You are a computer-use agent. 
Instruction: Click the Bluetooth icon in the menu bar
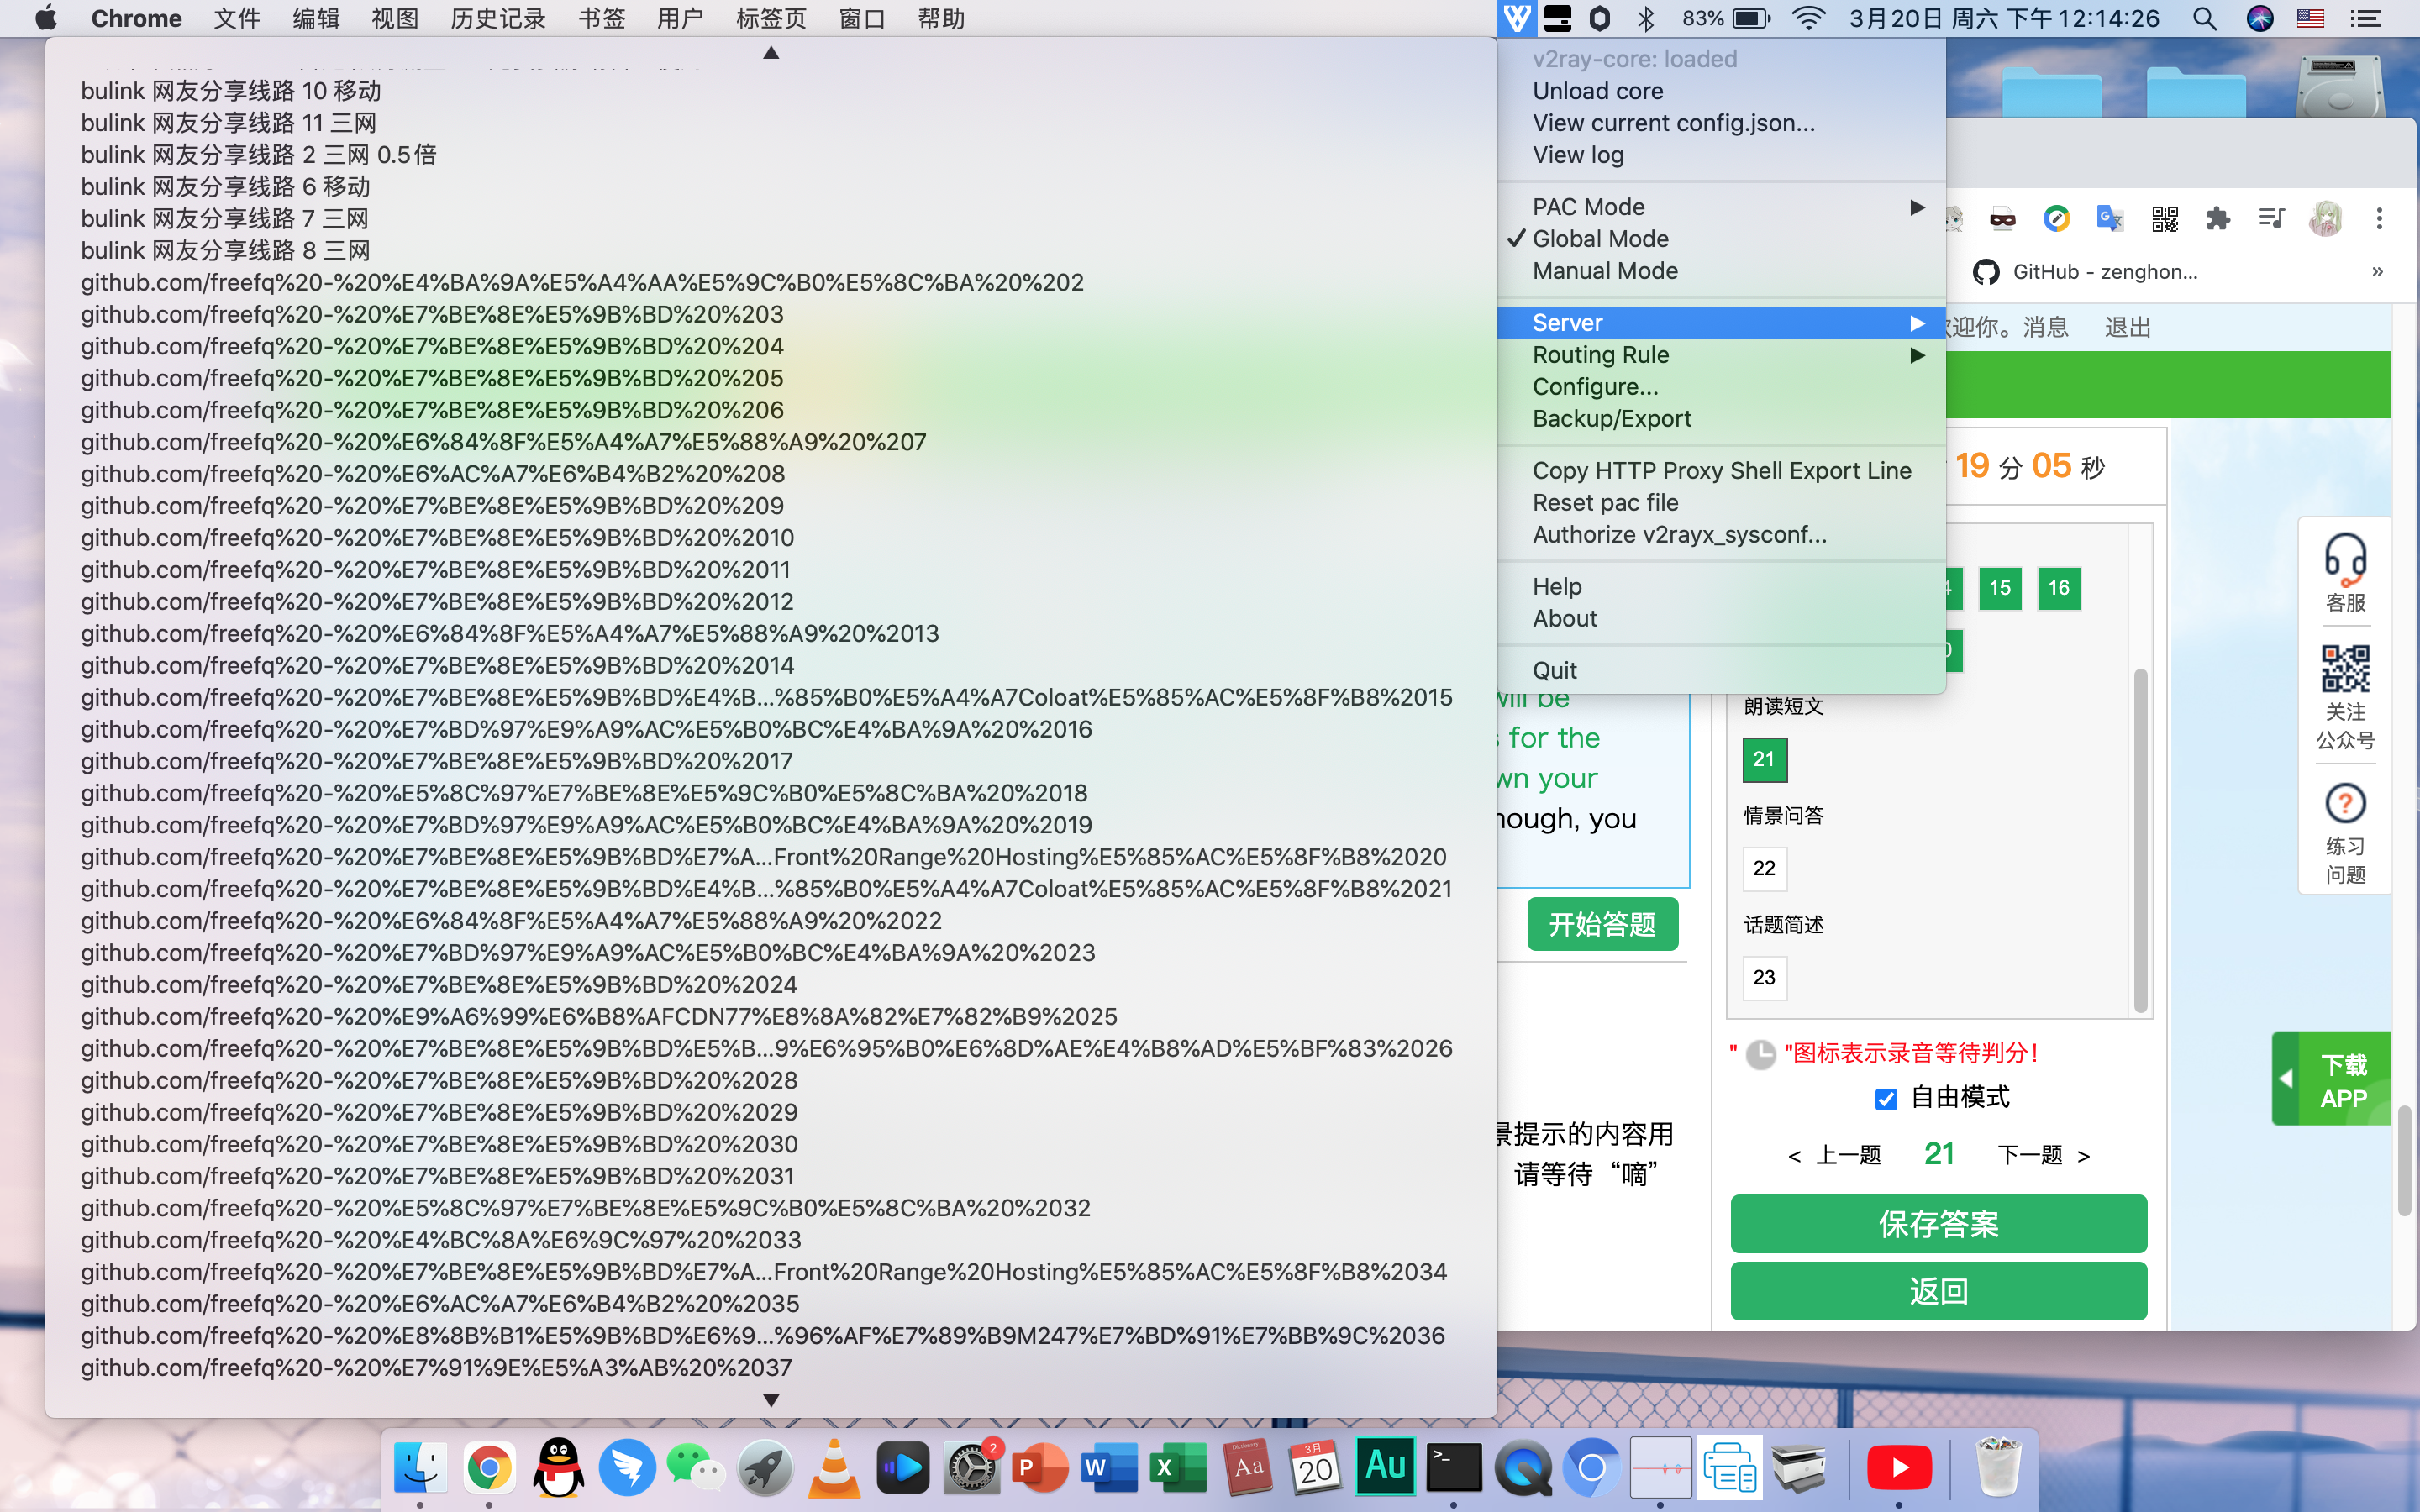click(x=1647, y=18)
